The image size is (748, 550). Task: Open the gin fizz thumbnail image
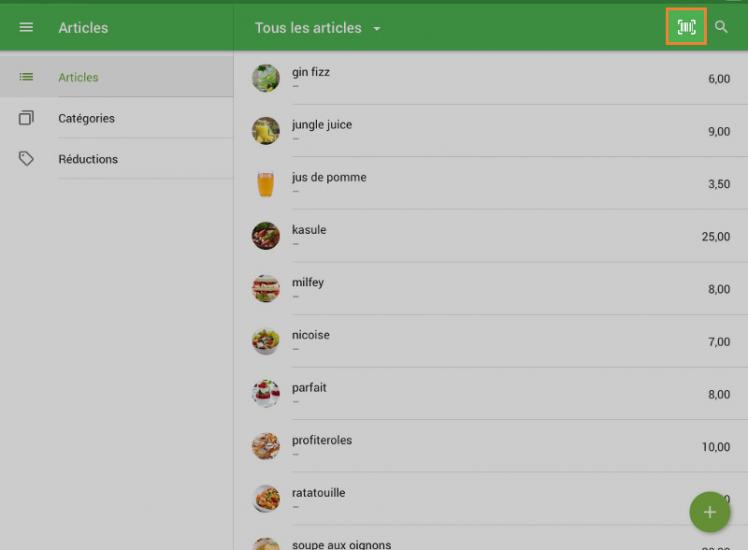click(265, 79)
